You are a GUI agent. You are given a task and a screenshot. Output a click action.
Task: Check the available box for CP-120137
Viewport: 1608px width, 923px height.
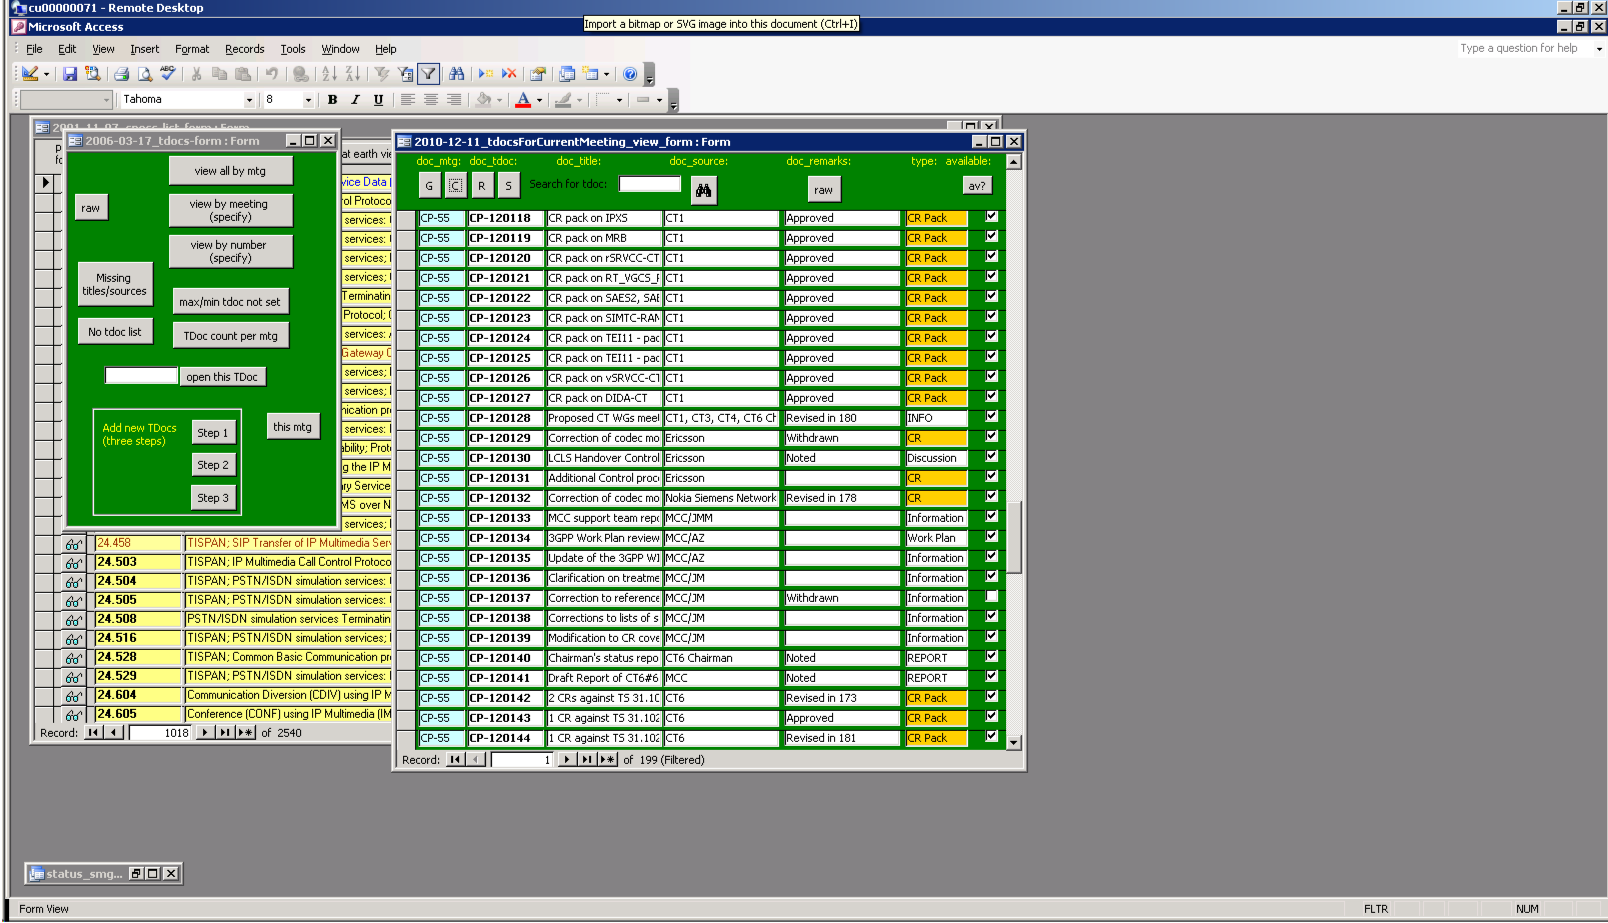[x=992, y=597]
